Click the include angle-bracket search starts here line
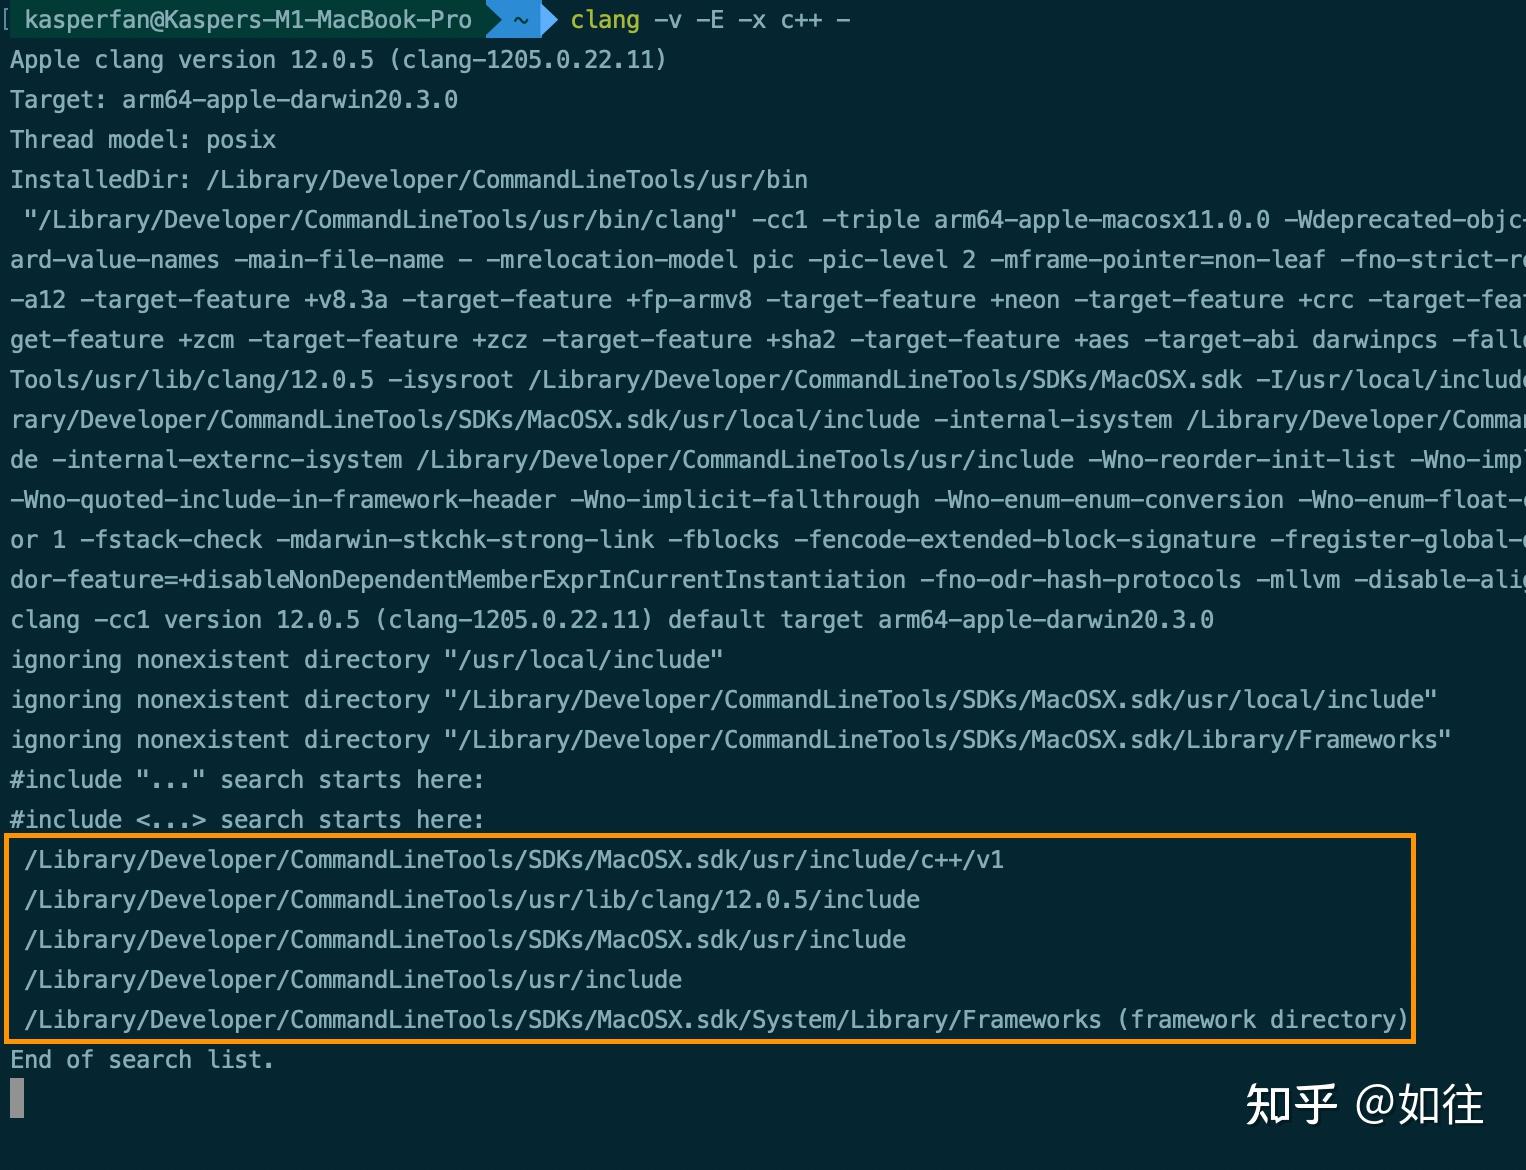Image resolution: width=1526 pixels, height=1170 pixels. click(x=246, y=819)
